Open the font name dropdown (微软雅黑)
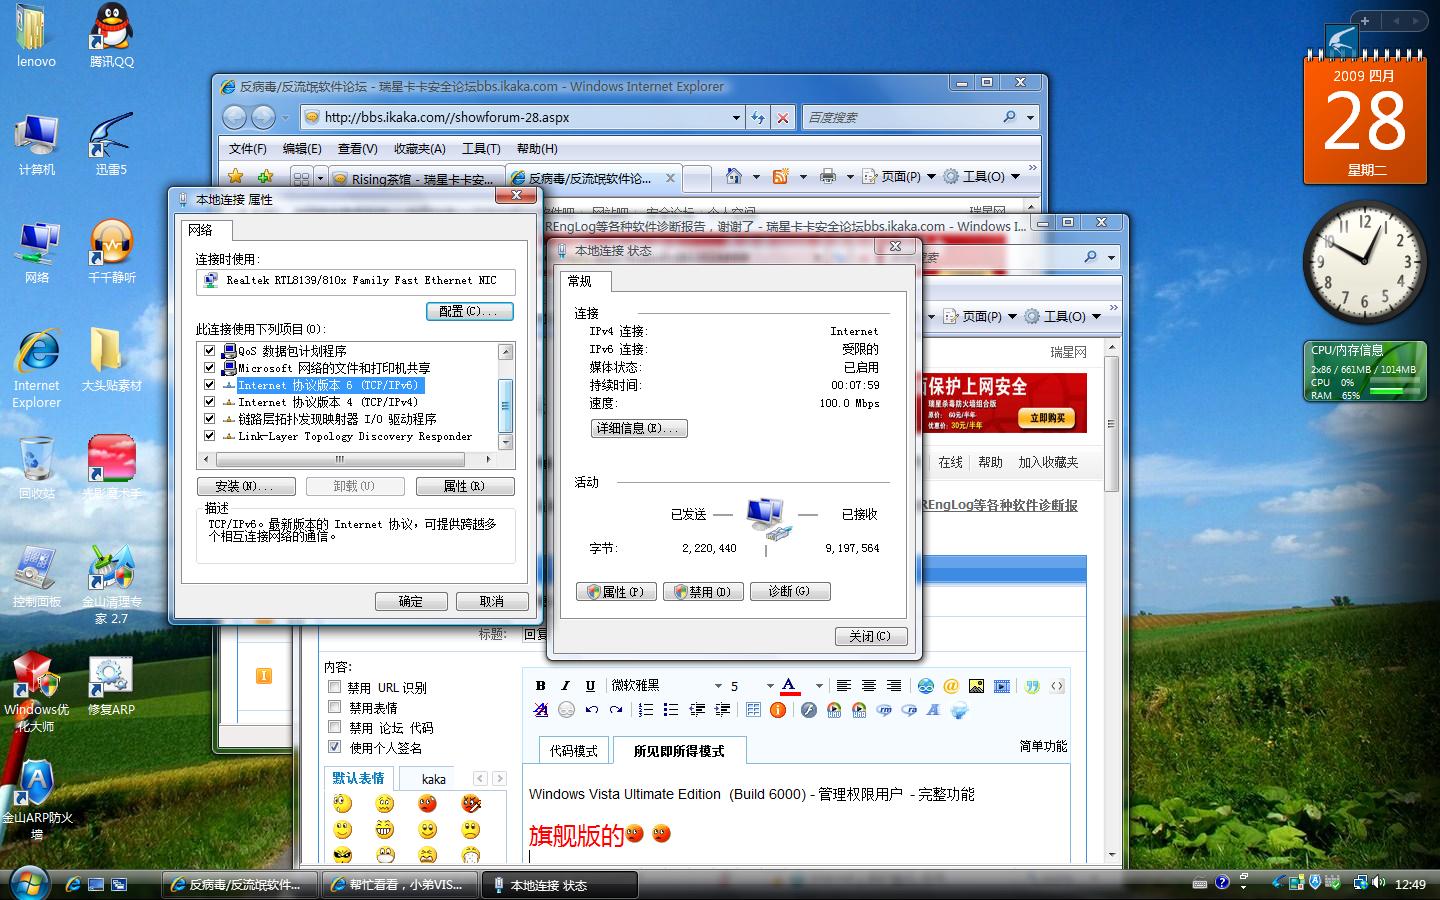This screenshot has width=1440, height=900. point(666,686)
